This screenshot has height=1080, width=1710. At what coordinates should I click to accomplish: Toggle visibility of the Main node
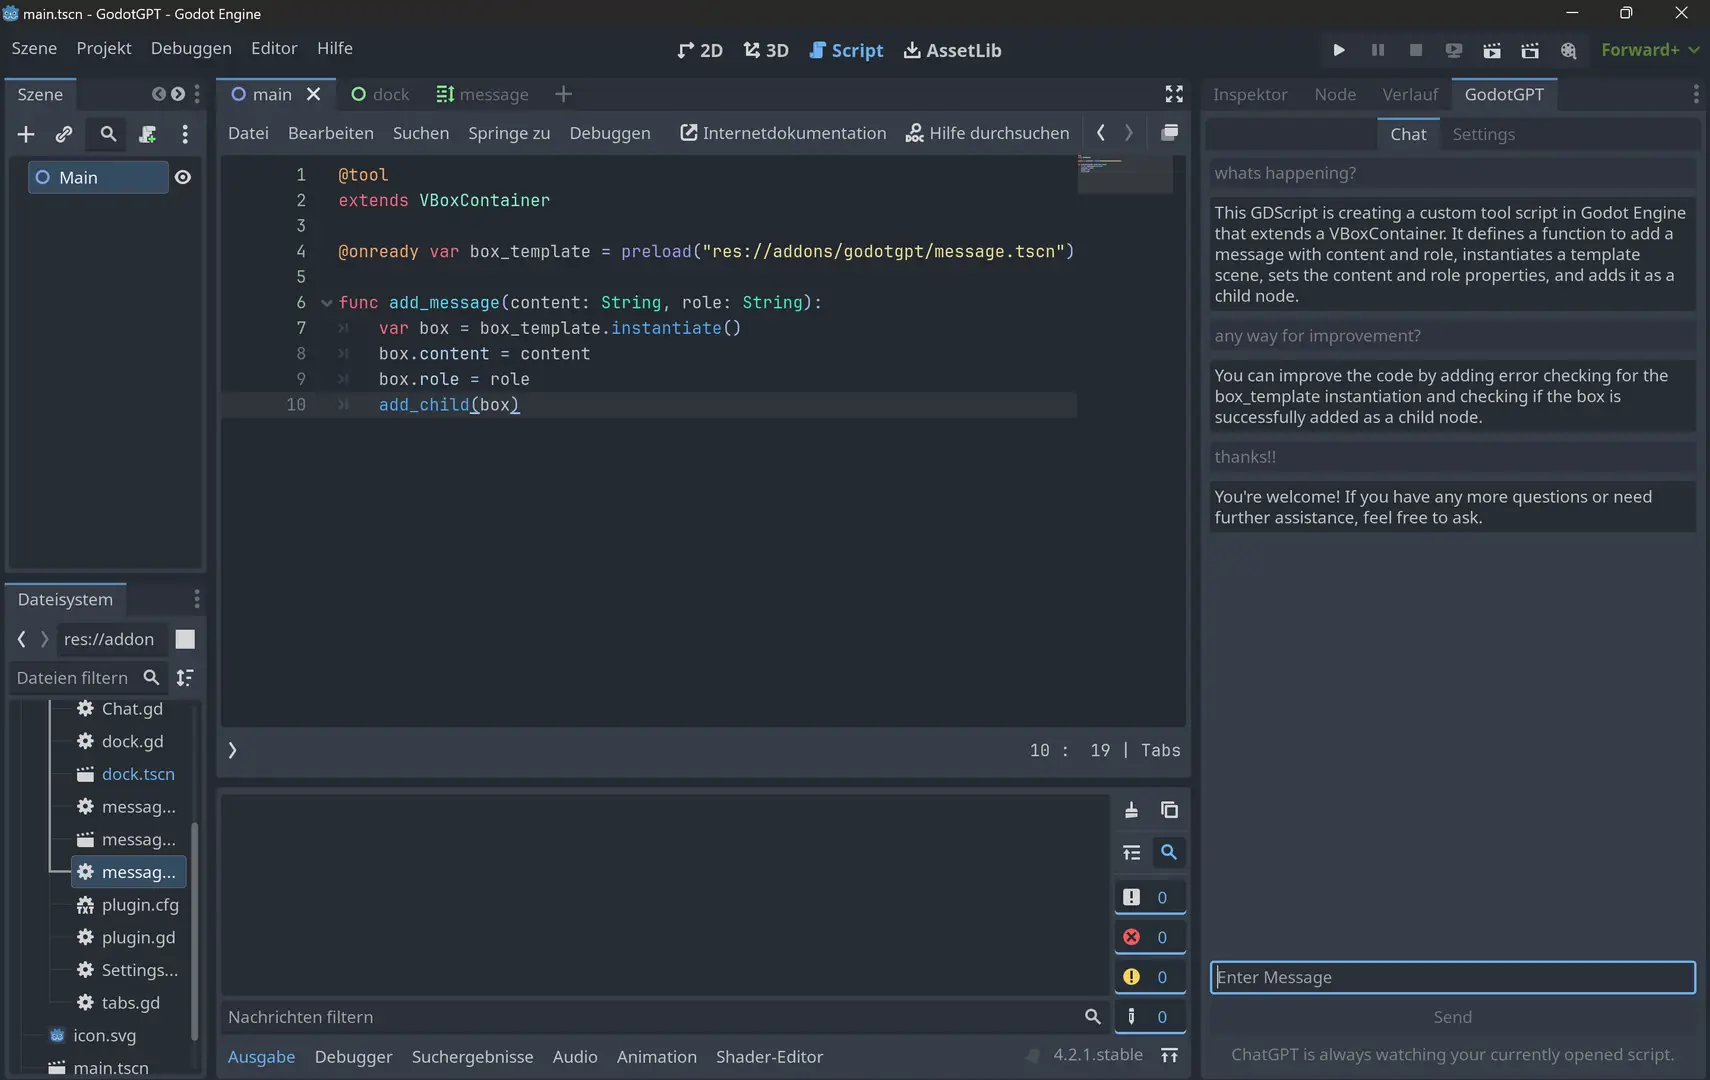pos(183,177)
